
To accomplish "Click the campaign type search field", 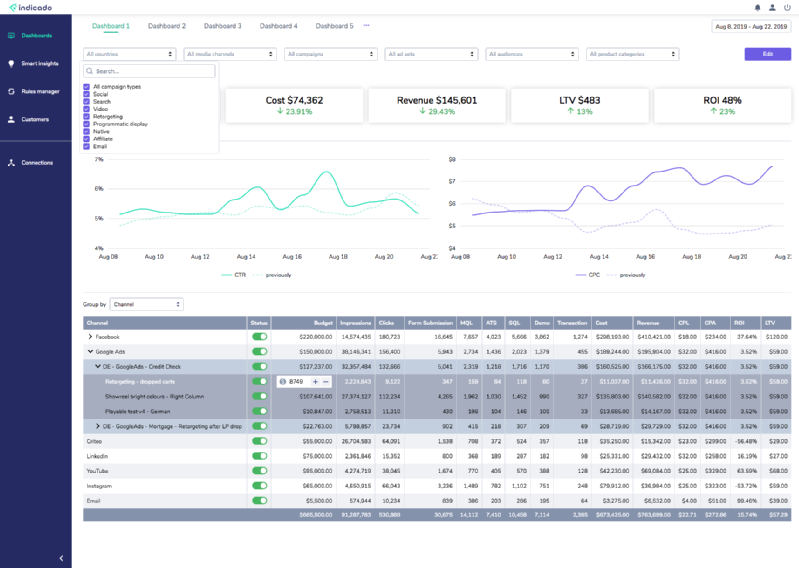I will click(x=150, y=71).
